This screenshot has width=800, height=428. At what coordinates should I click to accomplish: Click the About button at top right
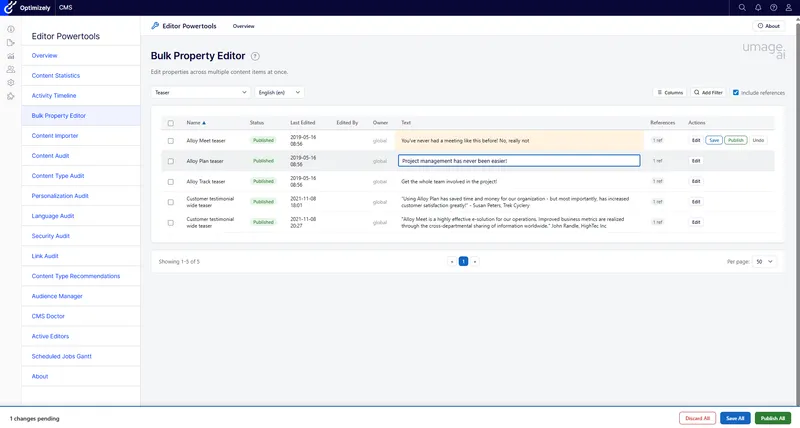point(768,26)
